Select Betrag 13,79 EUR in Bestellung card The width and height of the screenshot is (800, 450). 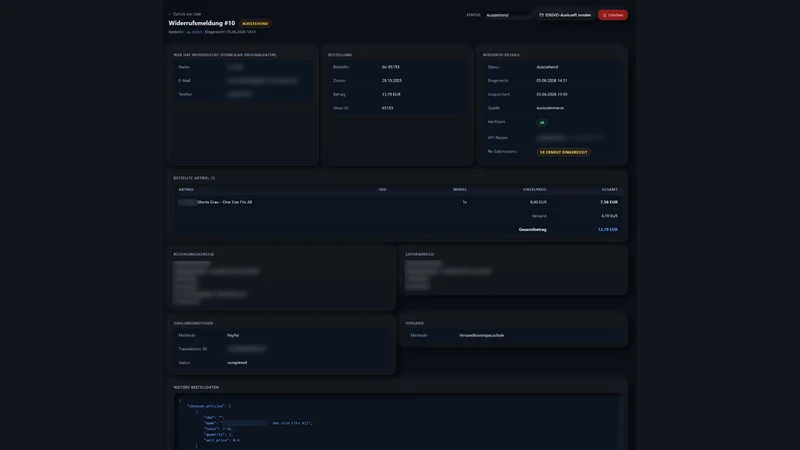(x=391, y=94)
